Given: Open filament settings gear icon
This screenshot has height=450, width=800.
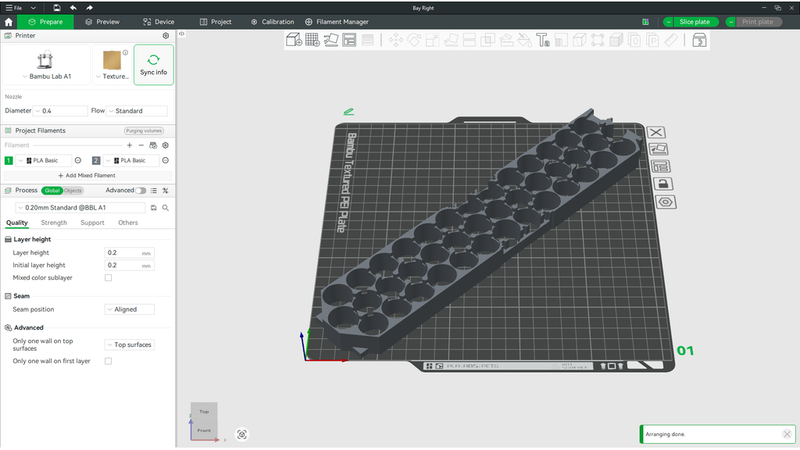Looking at the screenshot, I should coord(165,145).
